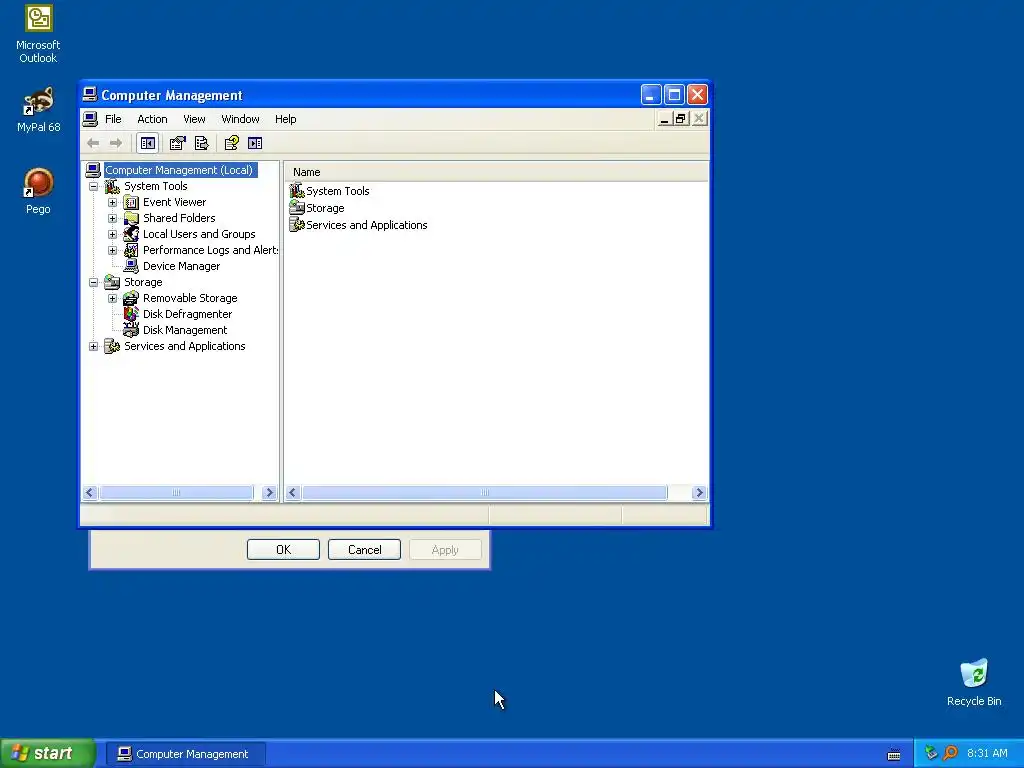
Task: Select Storage node in left tree
Action: 143,282
